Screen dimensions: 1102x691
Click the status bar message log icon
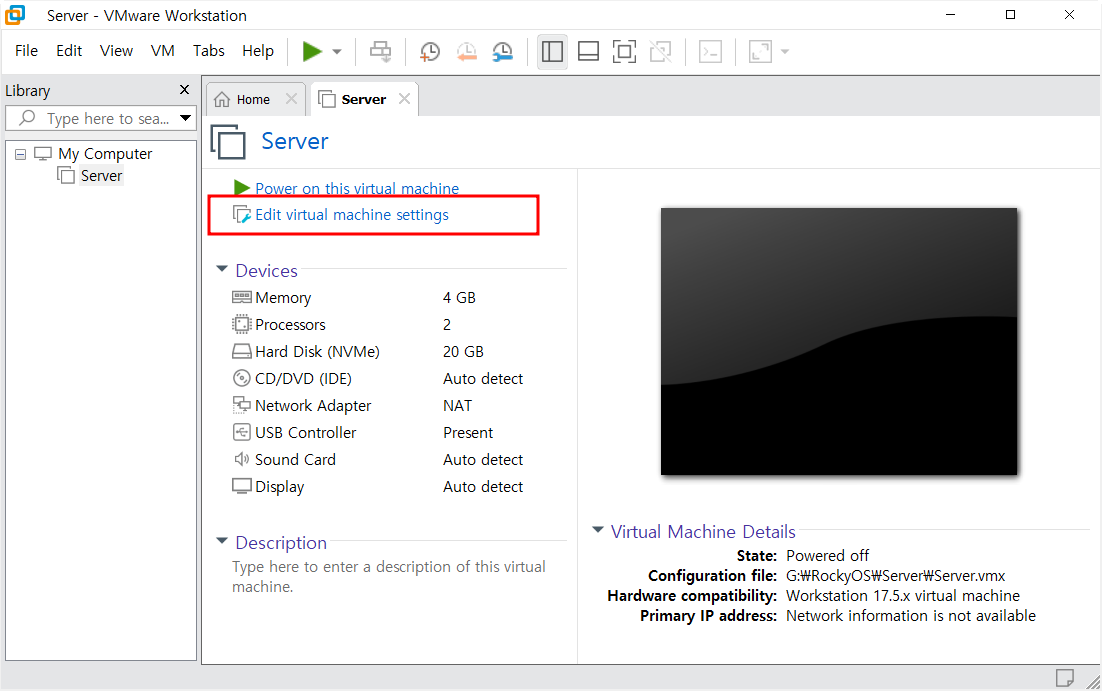coord(1064,678)
